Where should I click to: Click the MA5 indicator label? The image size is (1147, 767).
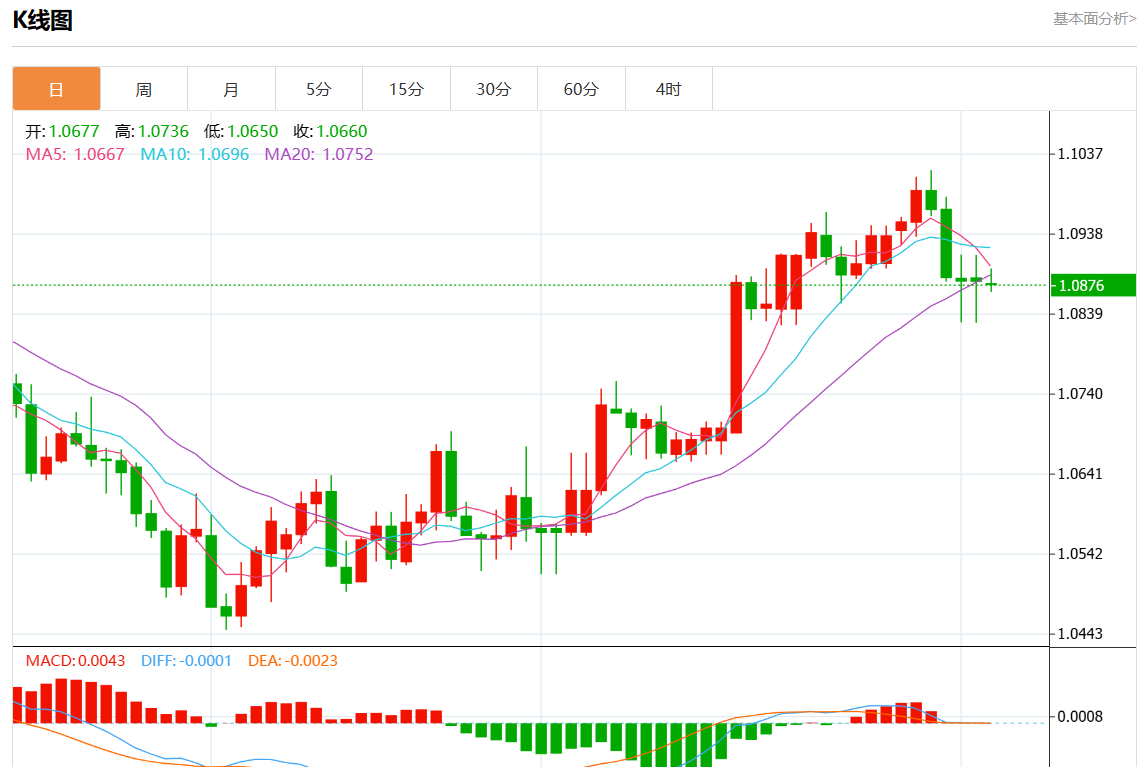75,154
